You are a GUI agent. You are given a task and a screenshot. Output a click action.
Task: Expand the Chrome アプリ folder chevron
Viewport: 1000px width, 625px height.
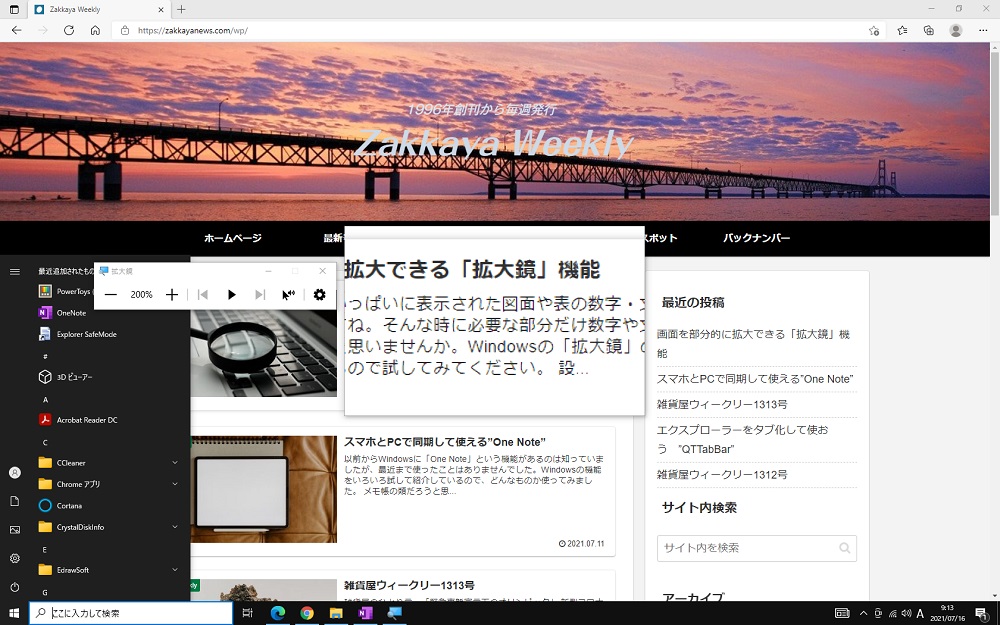click(175, 484)
